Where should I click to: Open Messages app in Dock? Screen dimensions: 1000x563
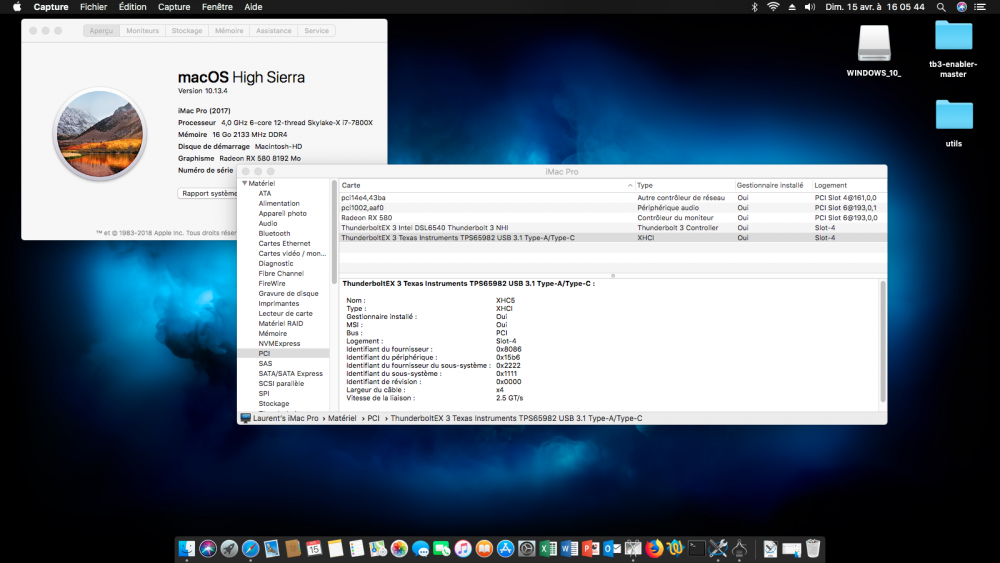(x=420, y=548)
